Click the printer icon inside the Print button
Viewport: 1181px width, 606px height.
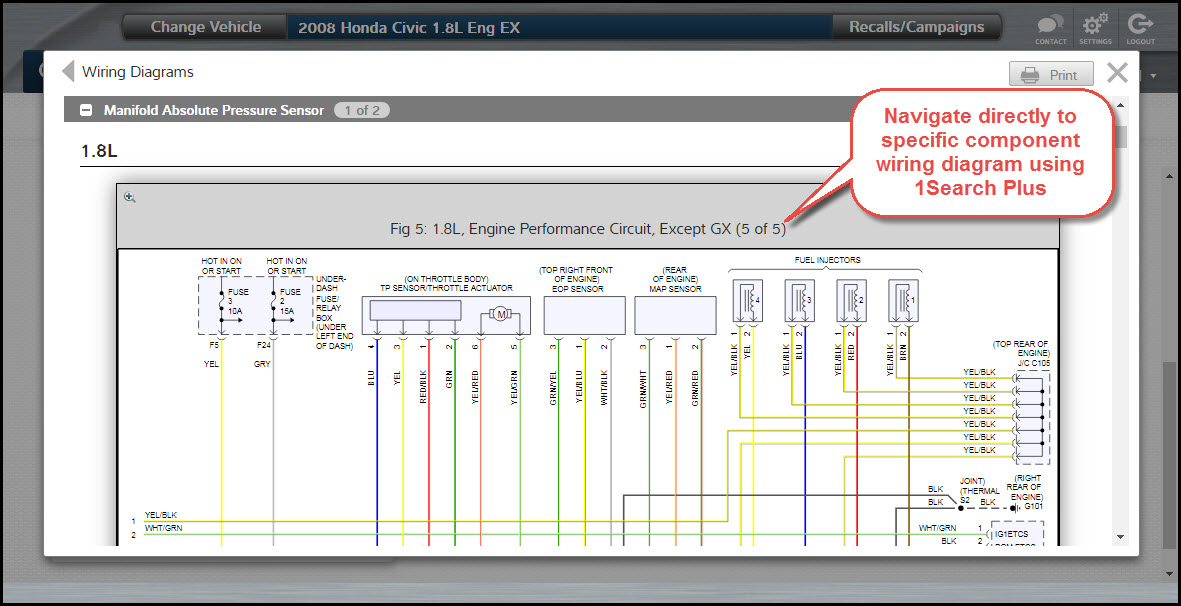(x=1028, y=73)
